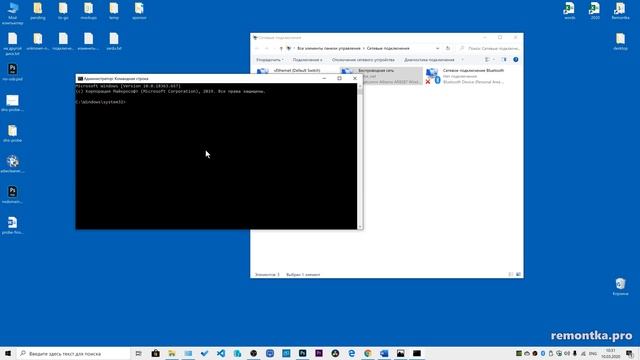Viewport: 640px width, 360px height.
Task: Select the This PC desktop icon
Action: [13, 13]
